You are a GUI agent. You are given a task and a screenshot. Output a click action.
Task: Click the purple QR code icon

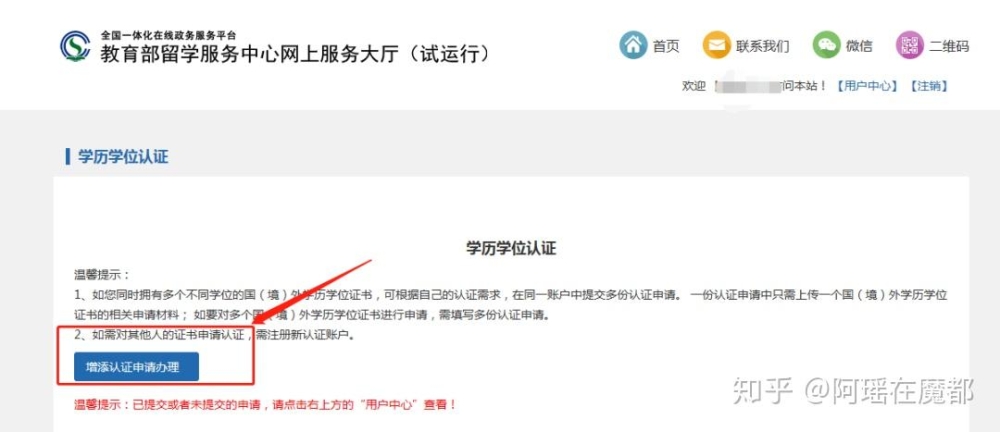coord(910,45)
